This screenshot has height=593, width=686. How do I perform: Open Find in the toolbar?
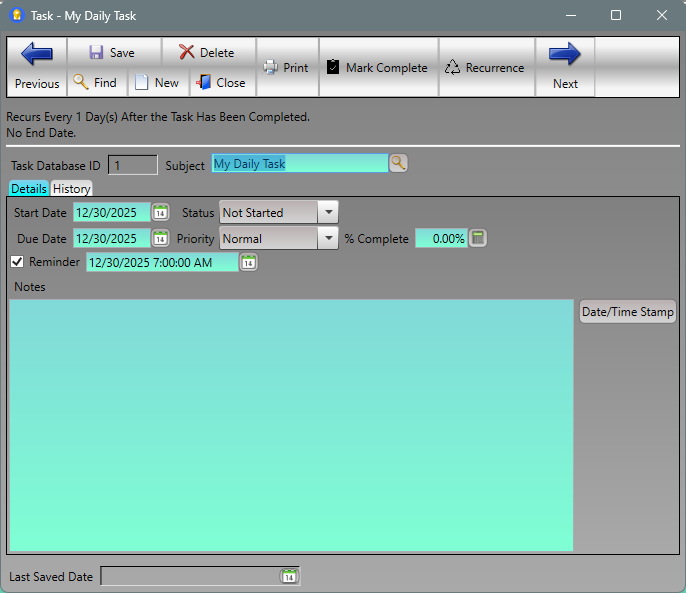pos(95,83)
